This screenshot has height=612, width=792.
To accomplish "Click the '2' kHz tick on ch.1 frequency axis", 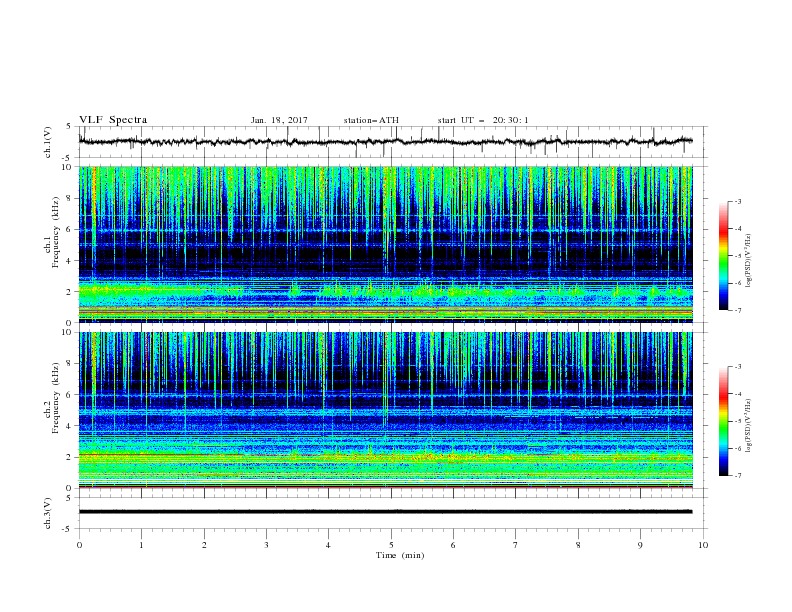I will pos(71,291).
